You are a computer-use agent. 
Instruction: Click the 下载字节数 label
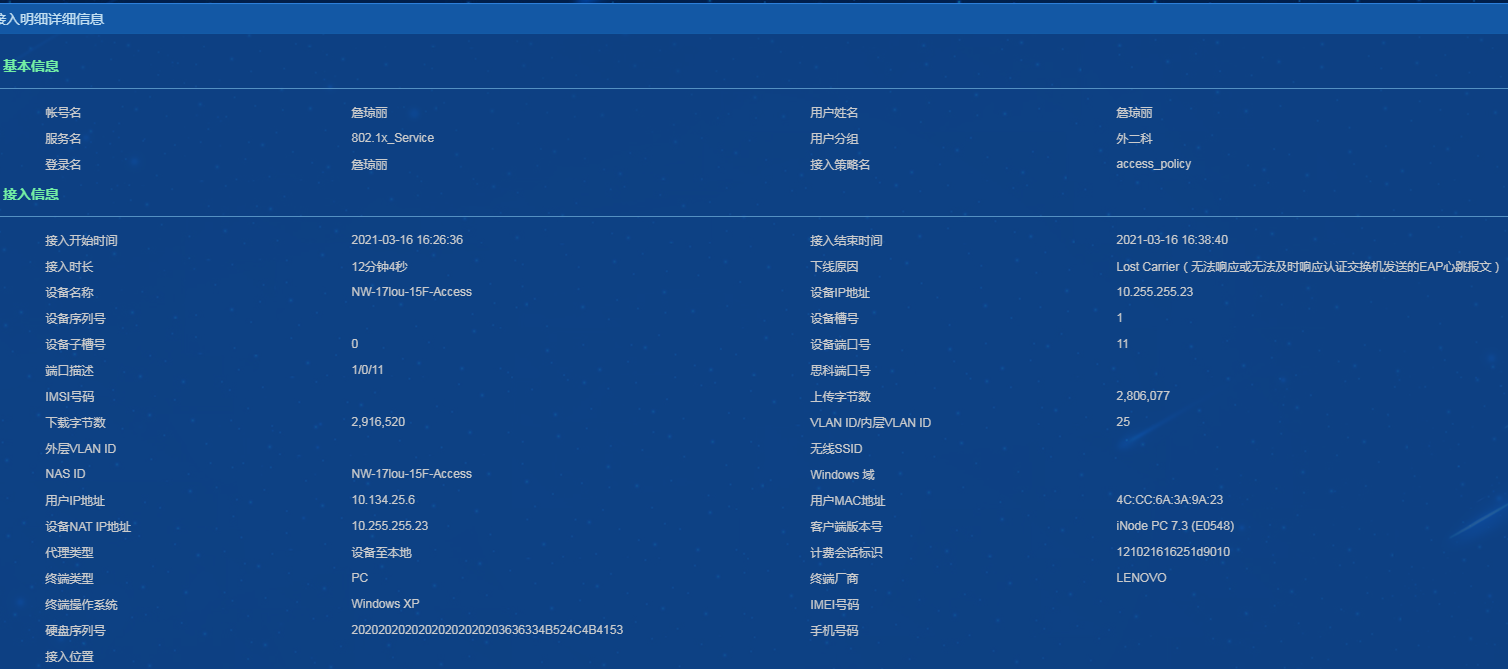(75, 423)
